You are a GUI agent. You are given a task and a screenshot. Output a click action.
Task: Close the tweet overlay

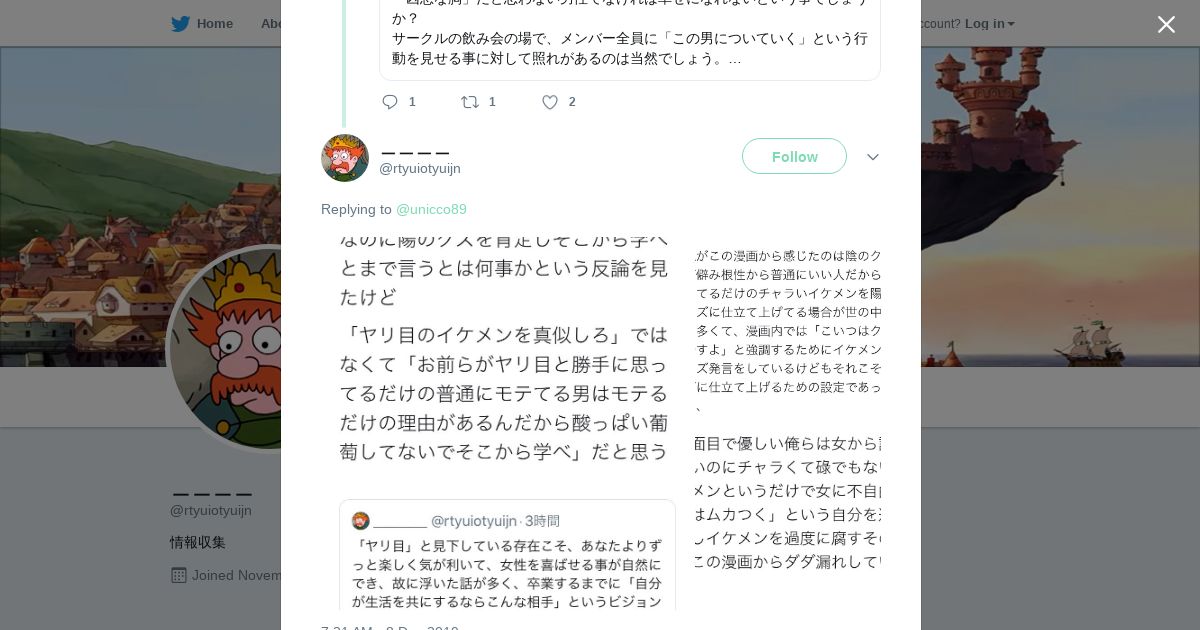tap(1166, 24)
